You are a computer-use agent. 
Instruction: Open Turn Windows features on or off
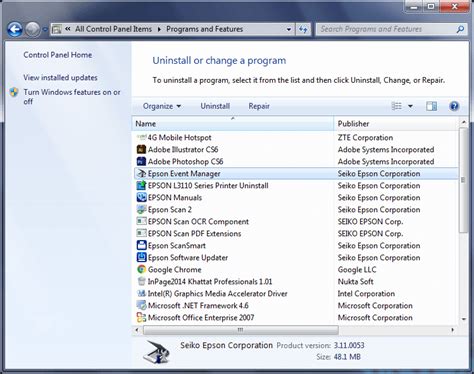72,97
